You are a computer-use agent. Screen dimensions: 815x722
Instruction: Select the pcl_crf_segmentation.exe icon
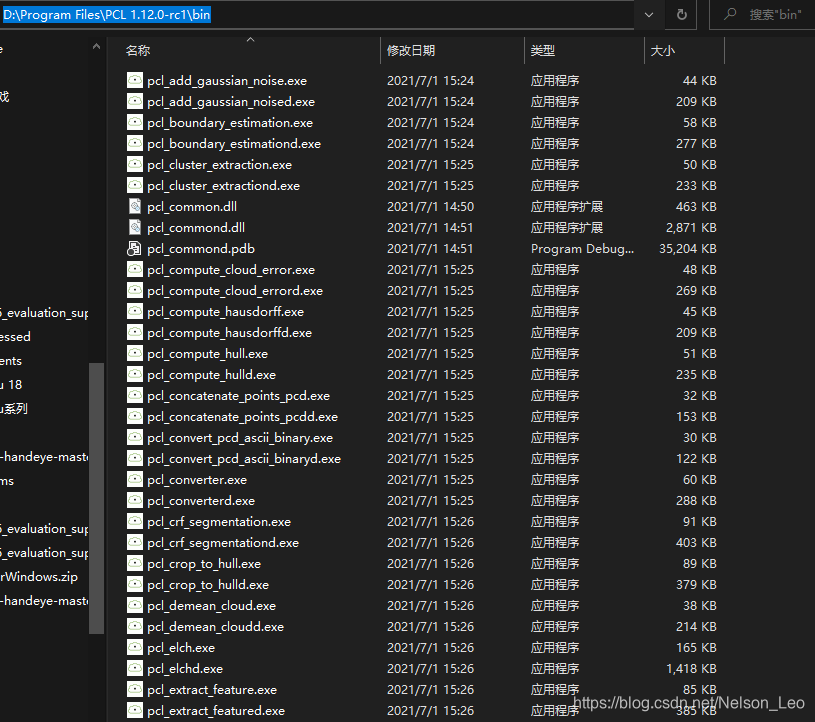click(135, 522)
